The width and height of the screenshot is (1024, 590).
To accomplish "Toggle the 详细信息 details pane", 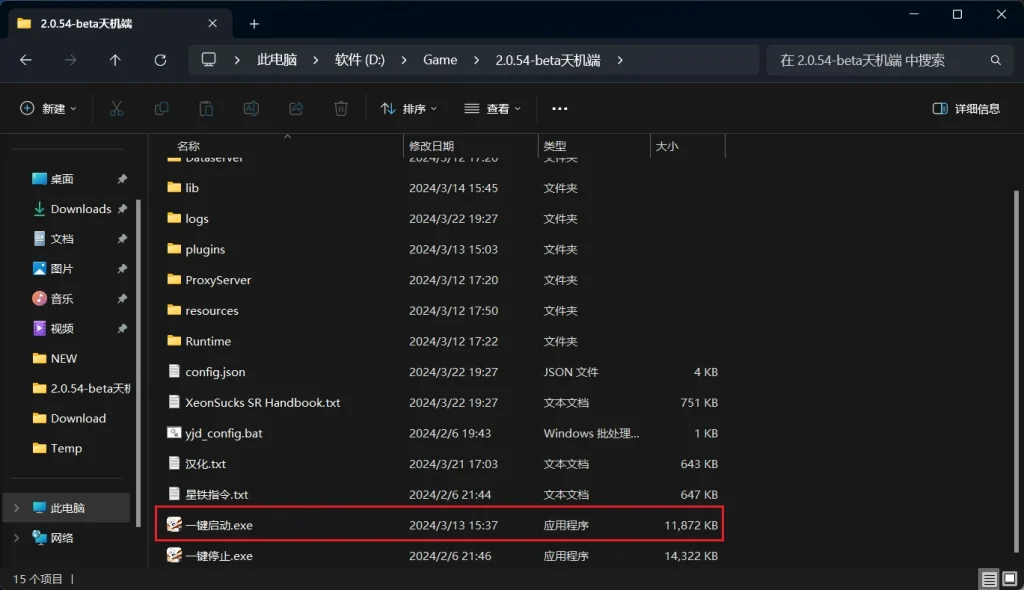I will click(965, 108).
